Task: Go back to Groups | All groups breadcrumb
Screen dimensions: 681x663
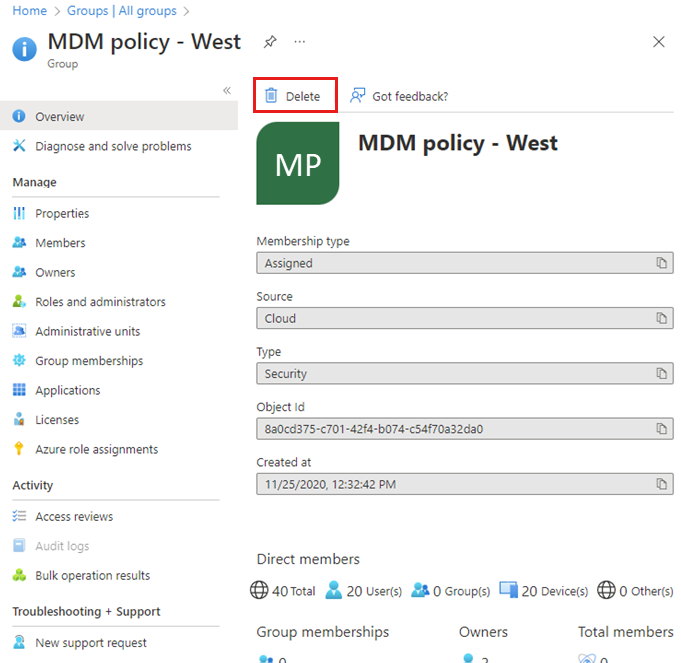Action: (x=122, y=11)
